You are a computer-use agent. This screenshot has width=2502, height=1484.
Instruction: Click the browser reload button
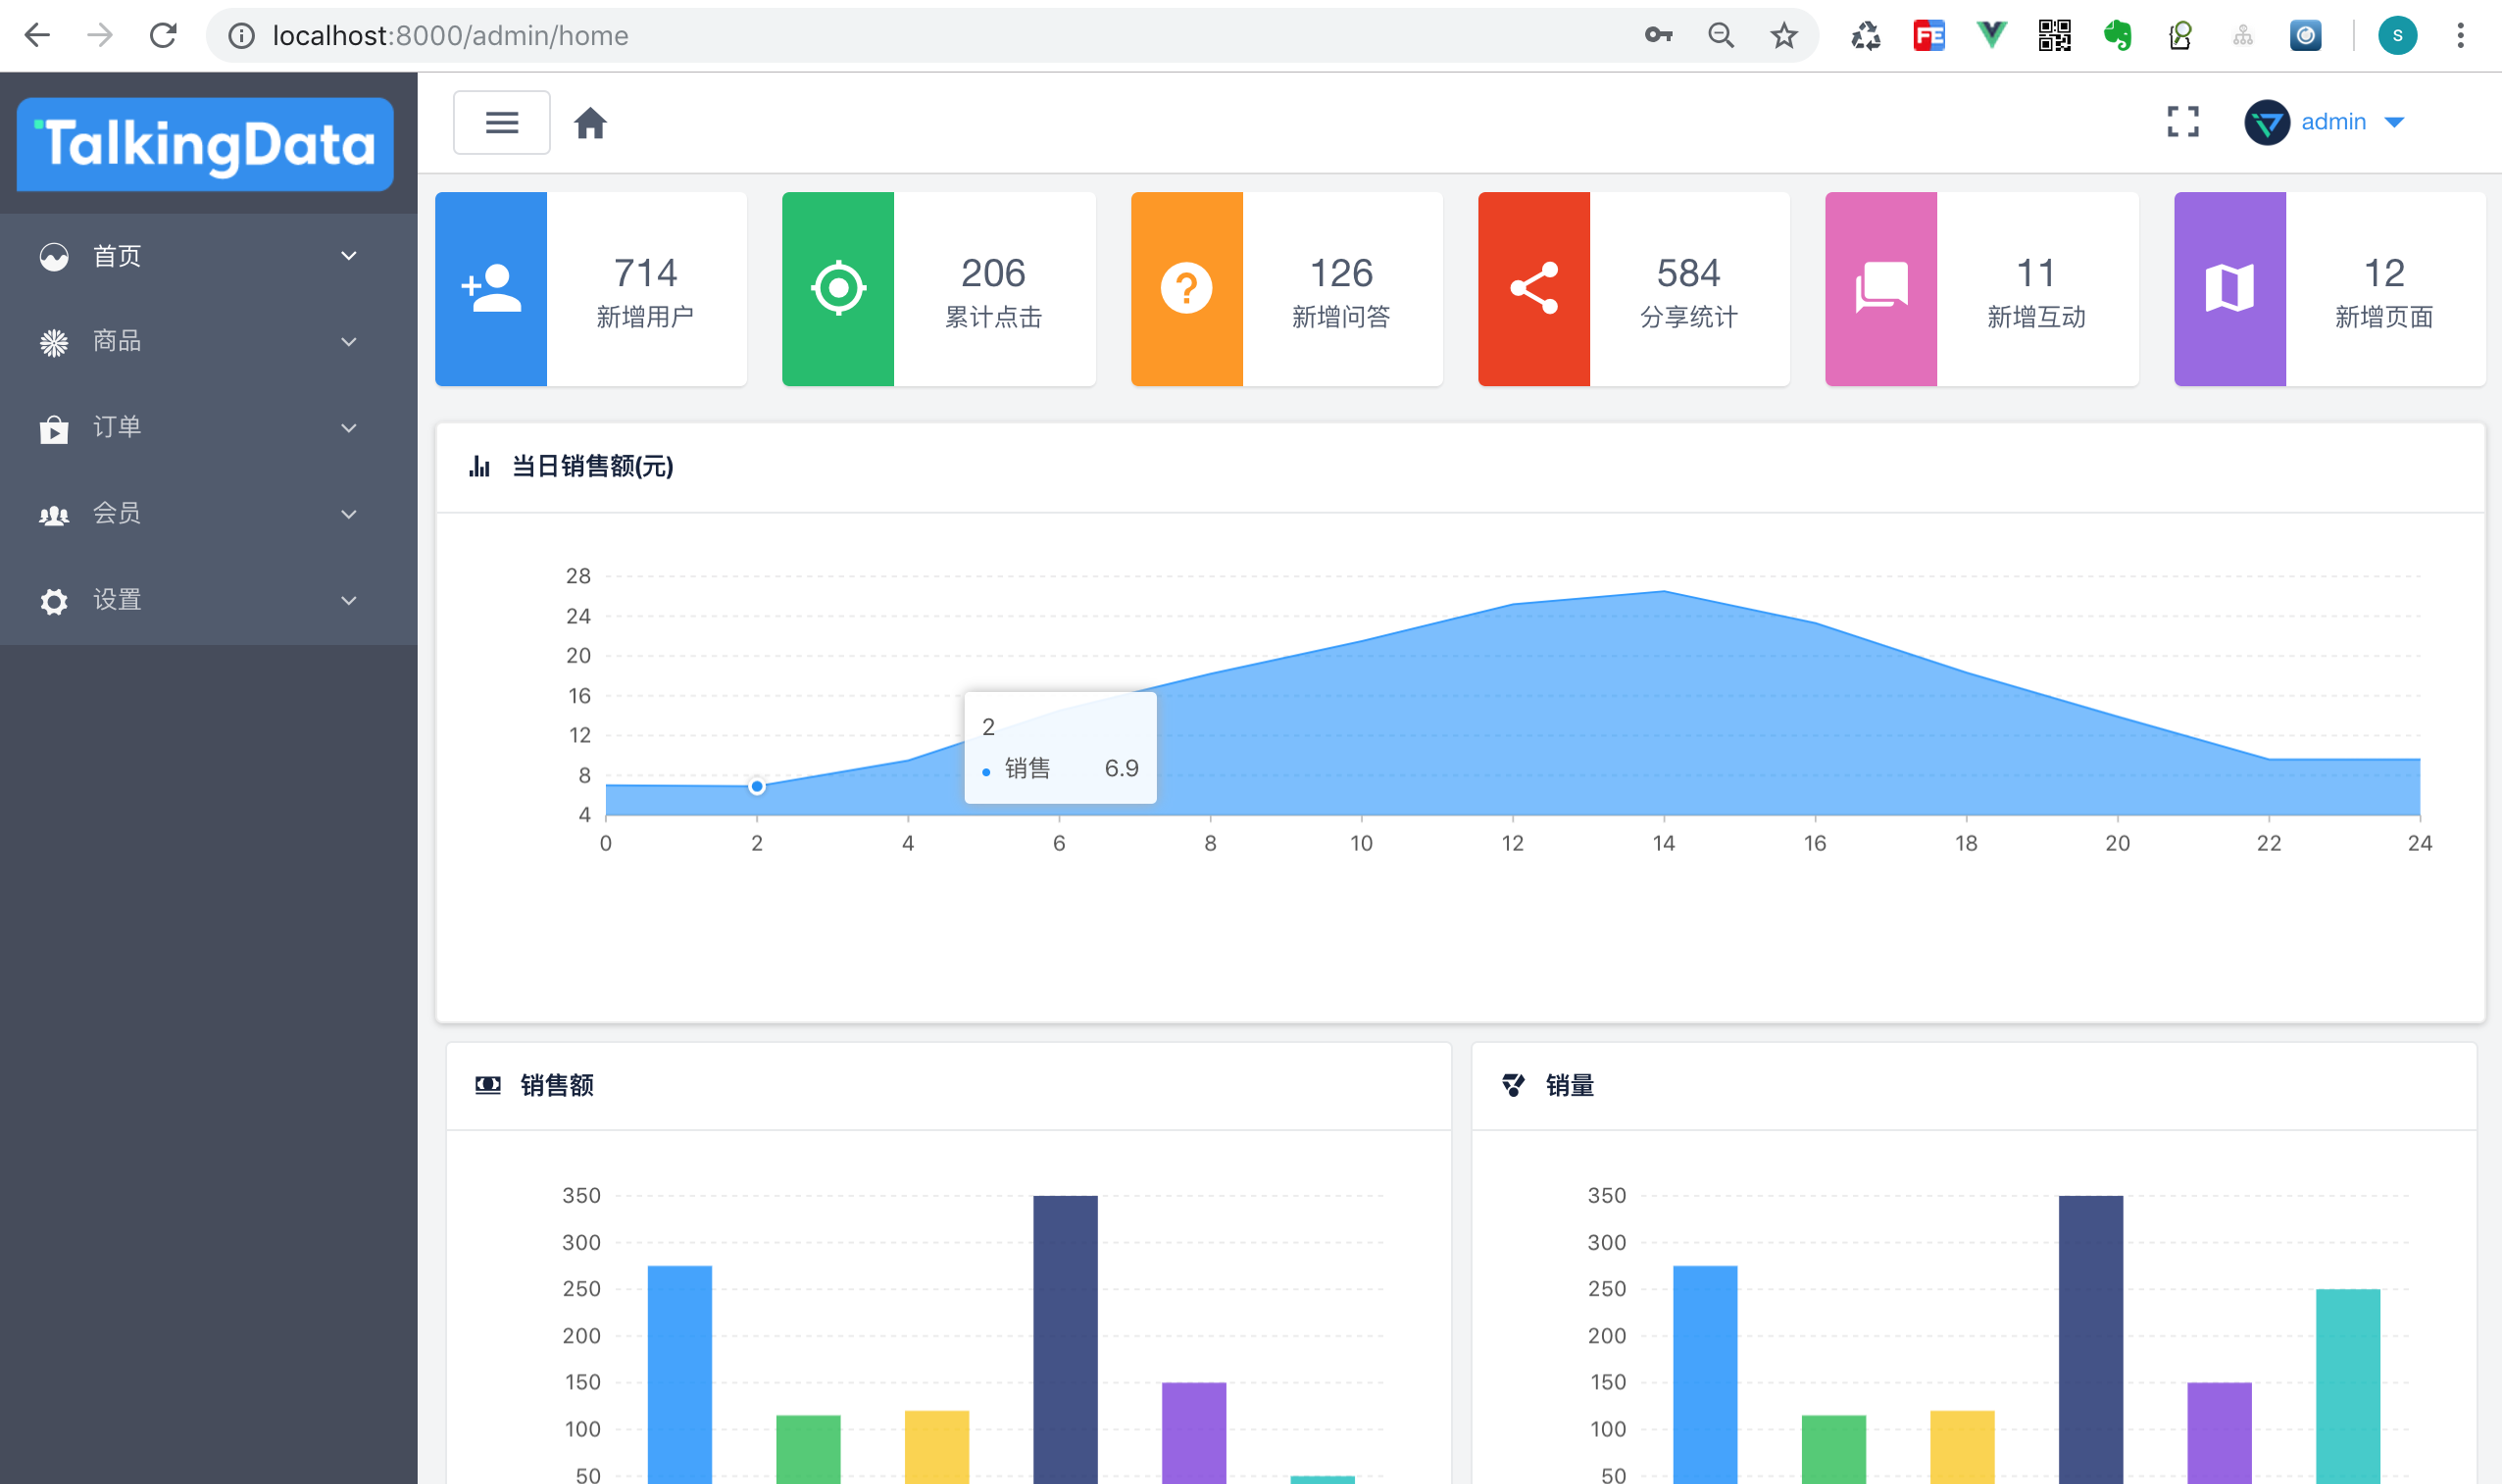(x=163, y=36)
